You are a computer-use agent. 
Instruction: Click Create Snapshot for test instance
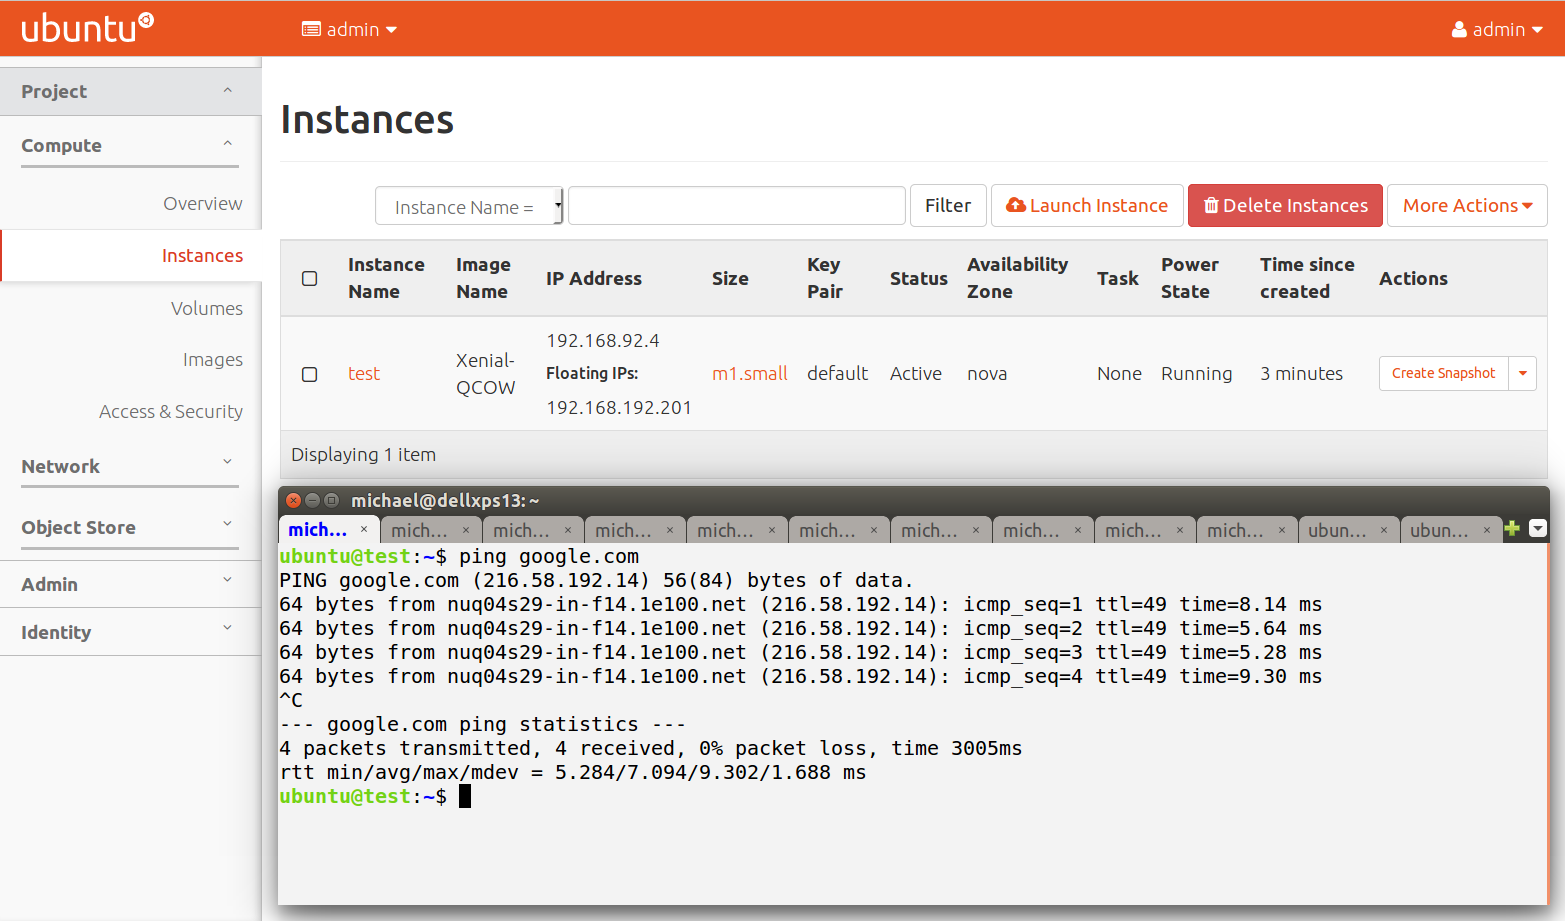1443,373
